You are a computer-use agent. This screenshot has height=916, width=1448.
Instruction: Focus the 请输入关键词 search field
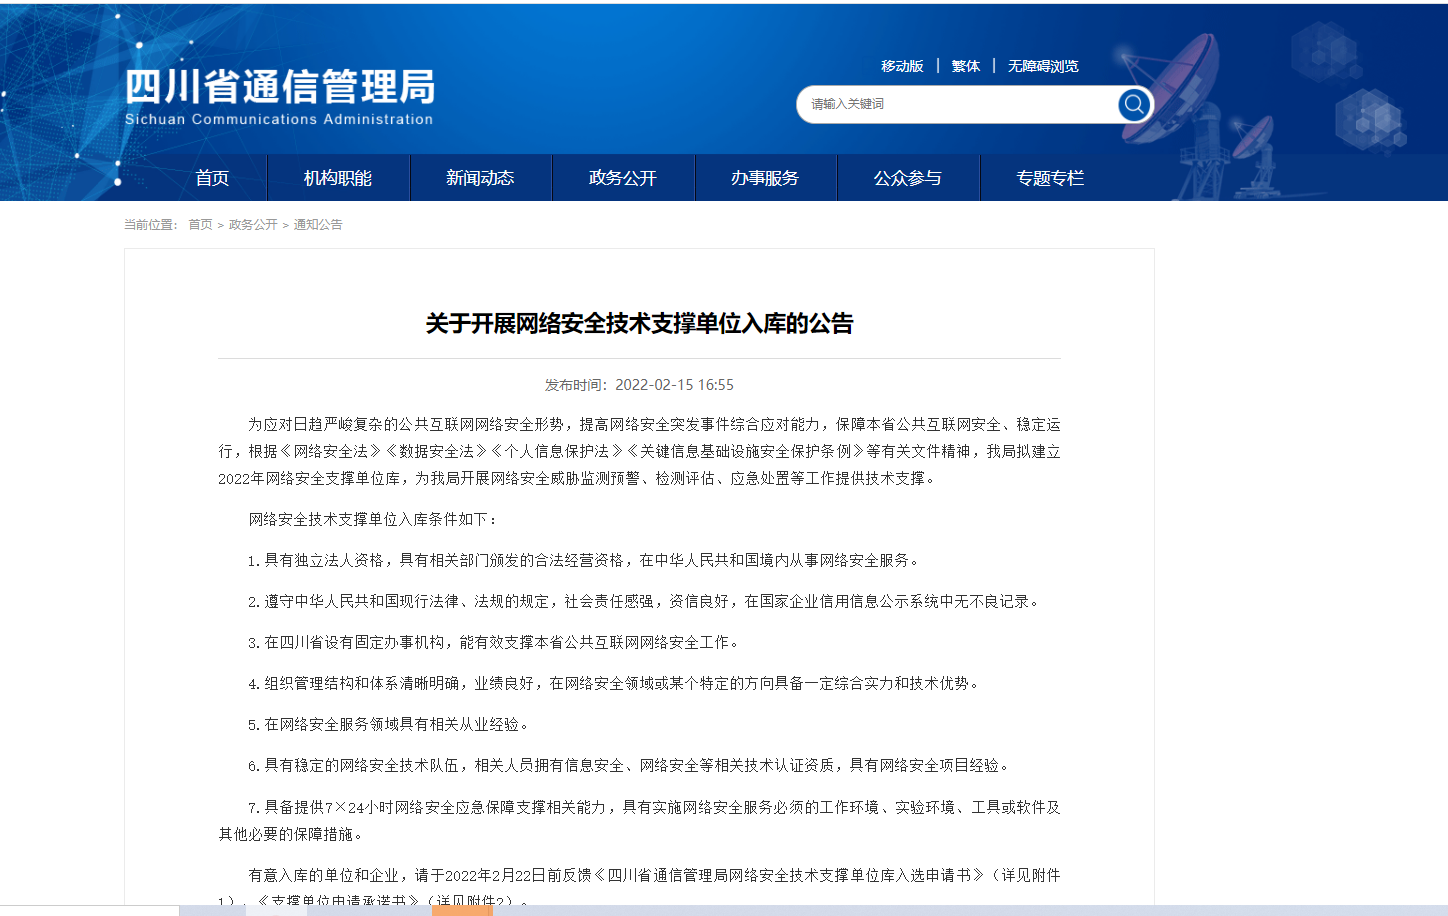pos(957,104)
